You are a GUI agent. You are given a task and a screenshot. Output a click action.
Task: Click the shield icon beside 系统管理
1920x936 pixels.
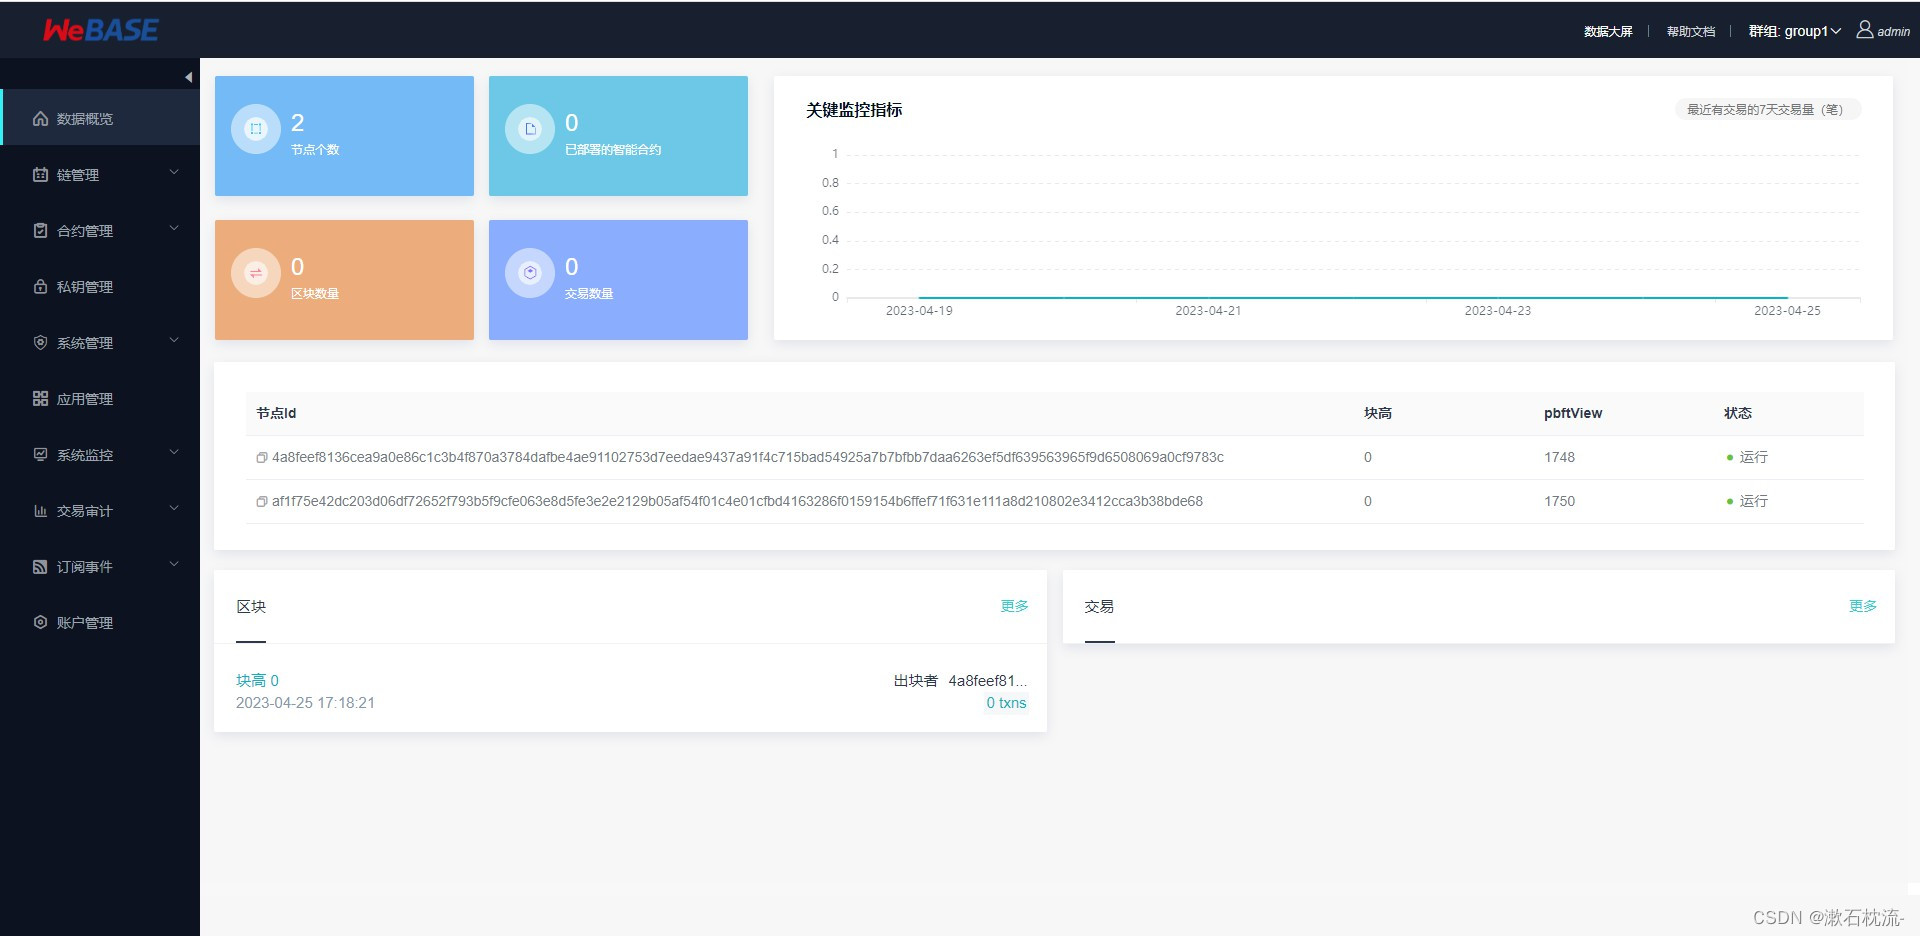40,343
